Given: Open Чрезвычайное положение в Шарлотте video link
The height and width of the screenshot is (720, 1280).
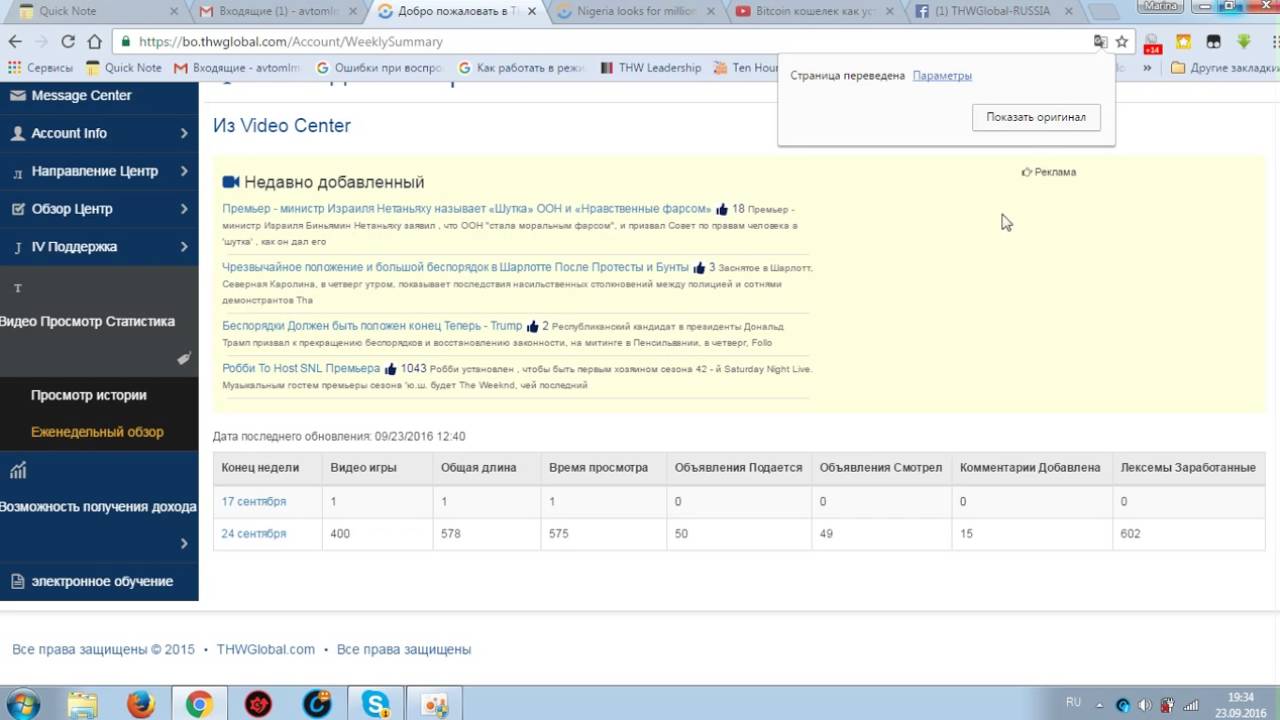Looking at the screenshot, I should (x=456, y=267).
